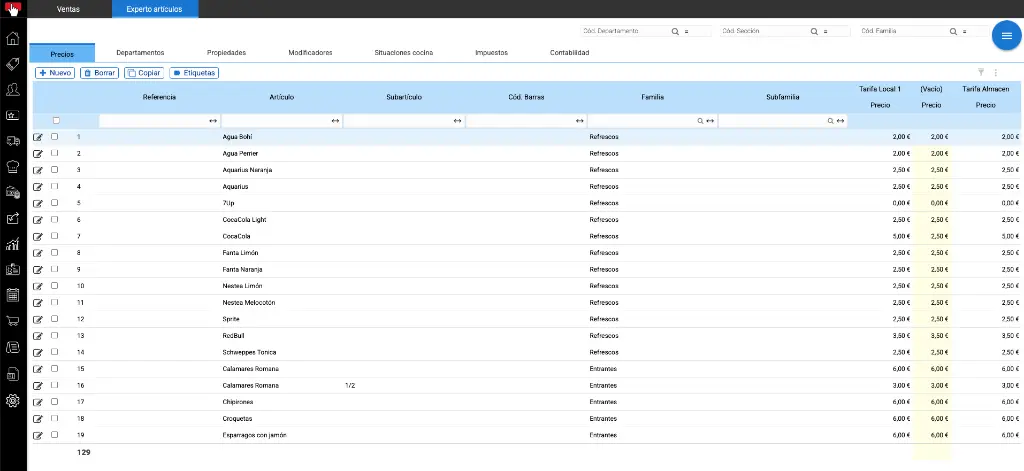This screenshot has width=1024, height=471.
Task: Click search icon in Cód. Familia field
Action: [953, 31]
